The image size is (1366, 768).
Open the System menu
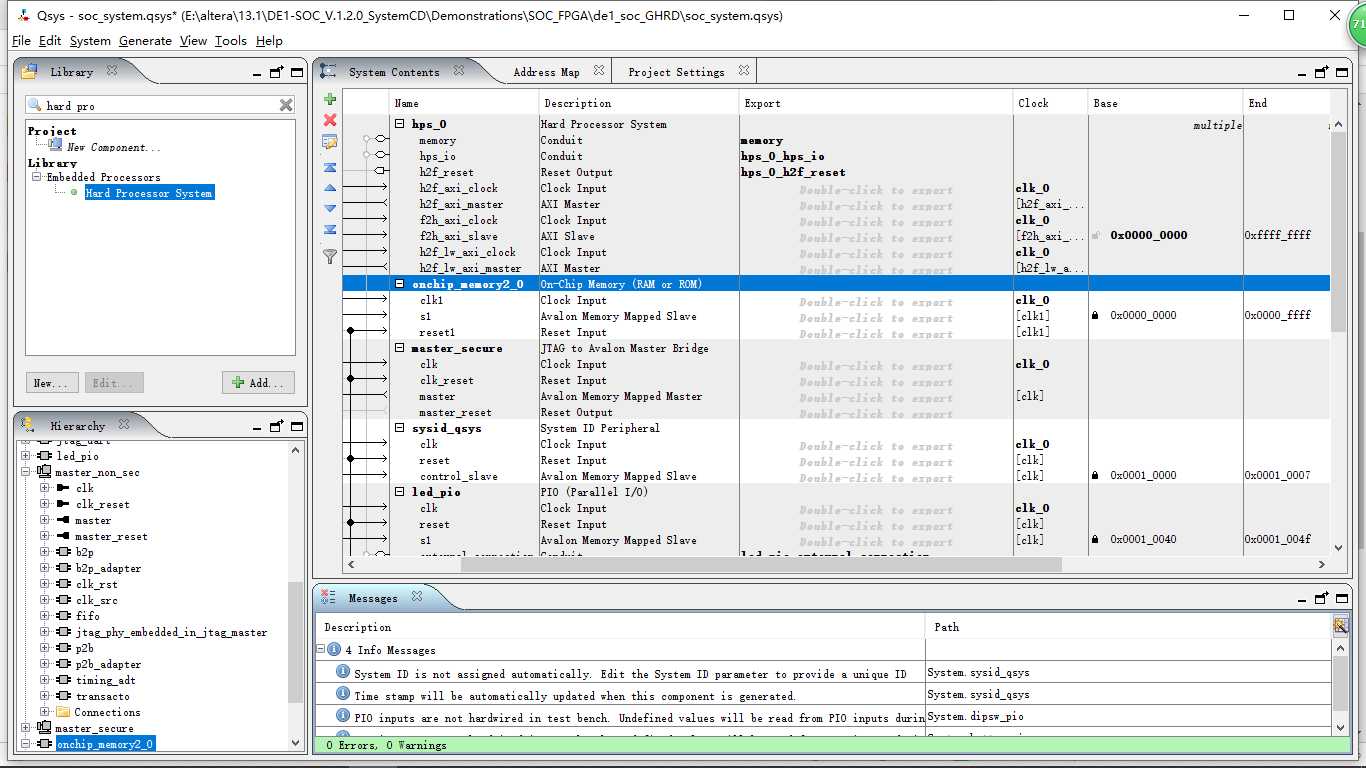pyautogui.click(x=90, y=40)
